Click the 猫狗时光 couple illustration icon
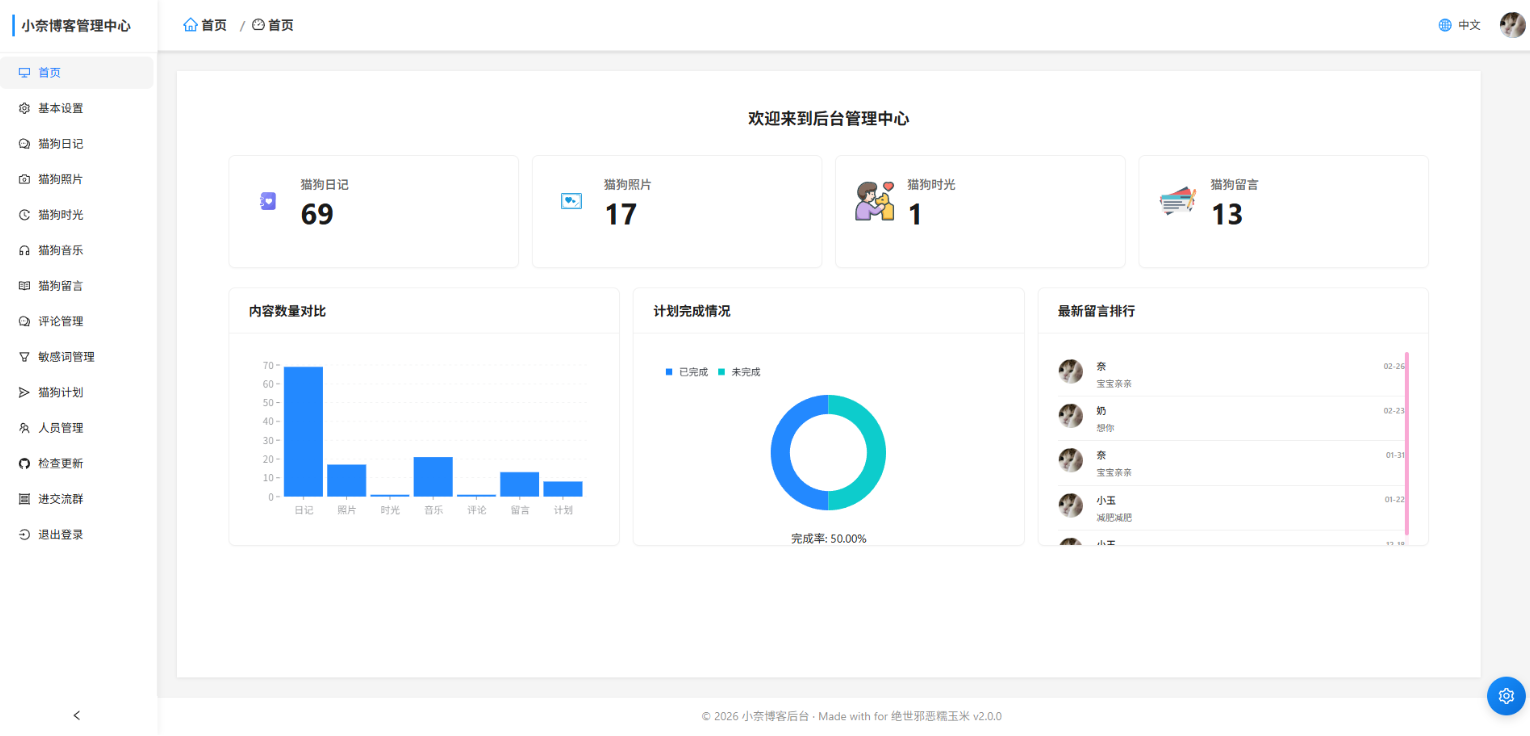The width and height of the screenshot is (1530, 736). click(x=874, y=201)
